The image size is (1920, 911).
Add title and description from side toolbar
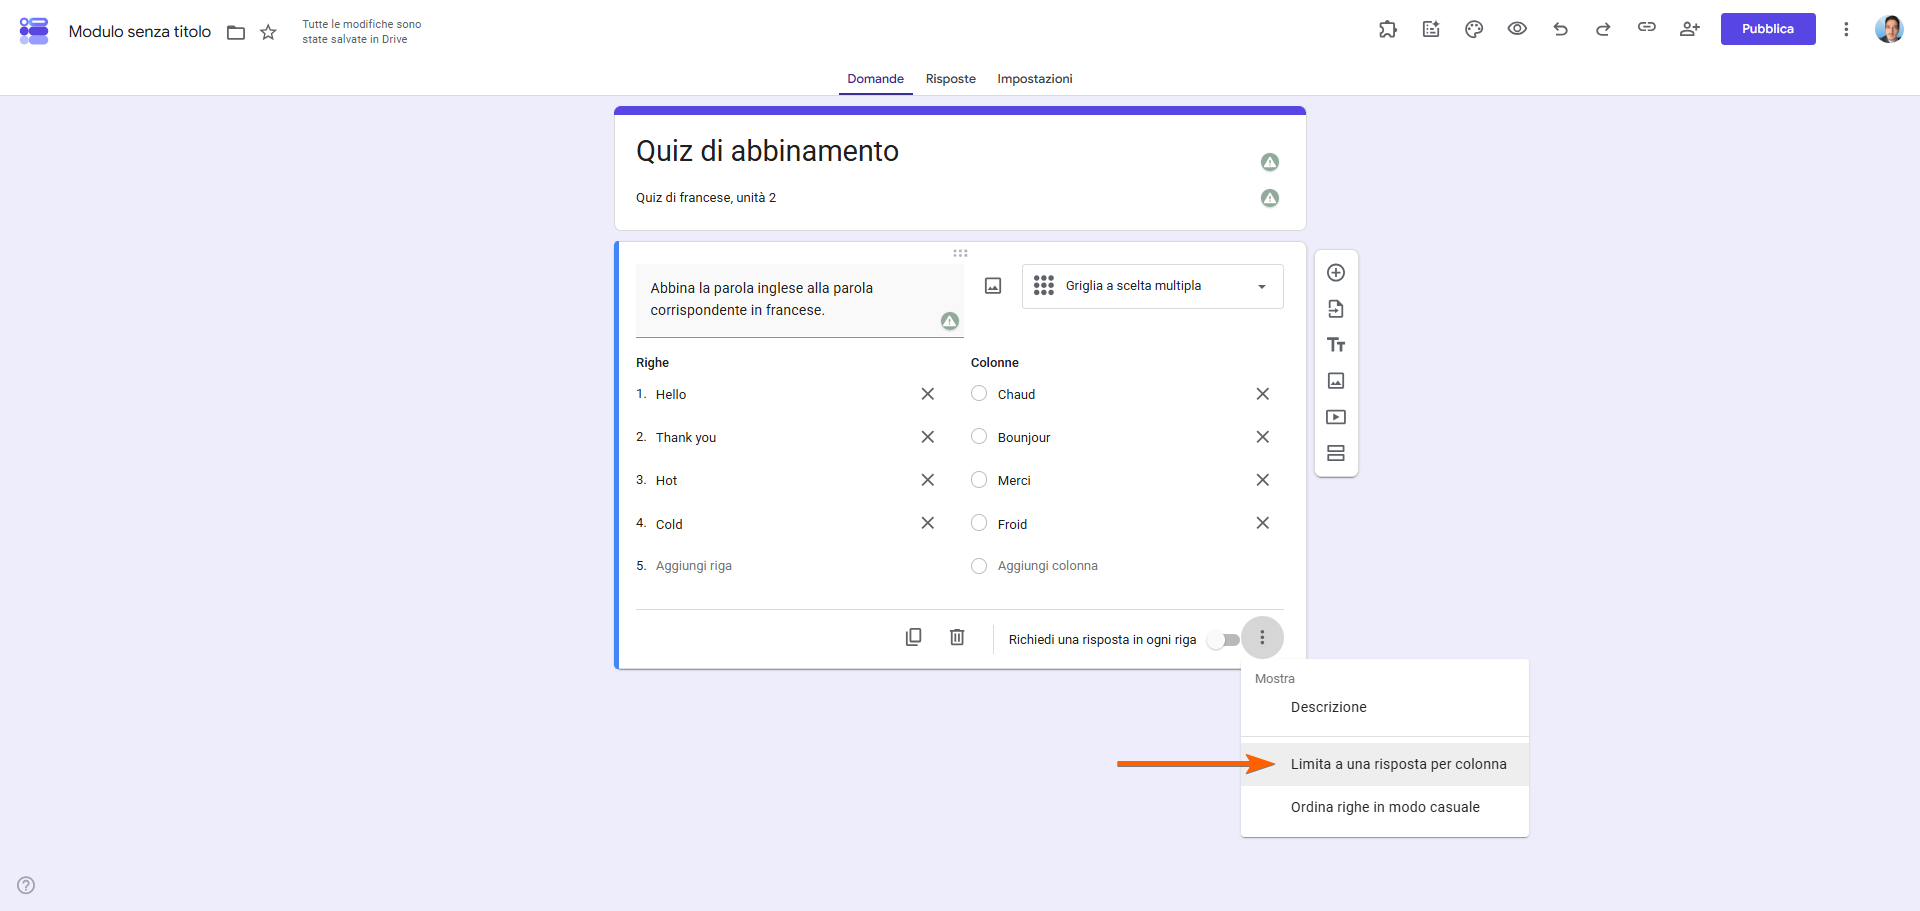[x=1336, y=345]
